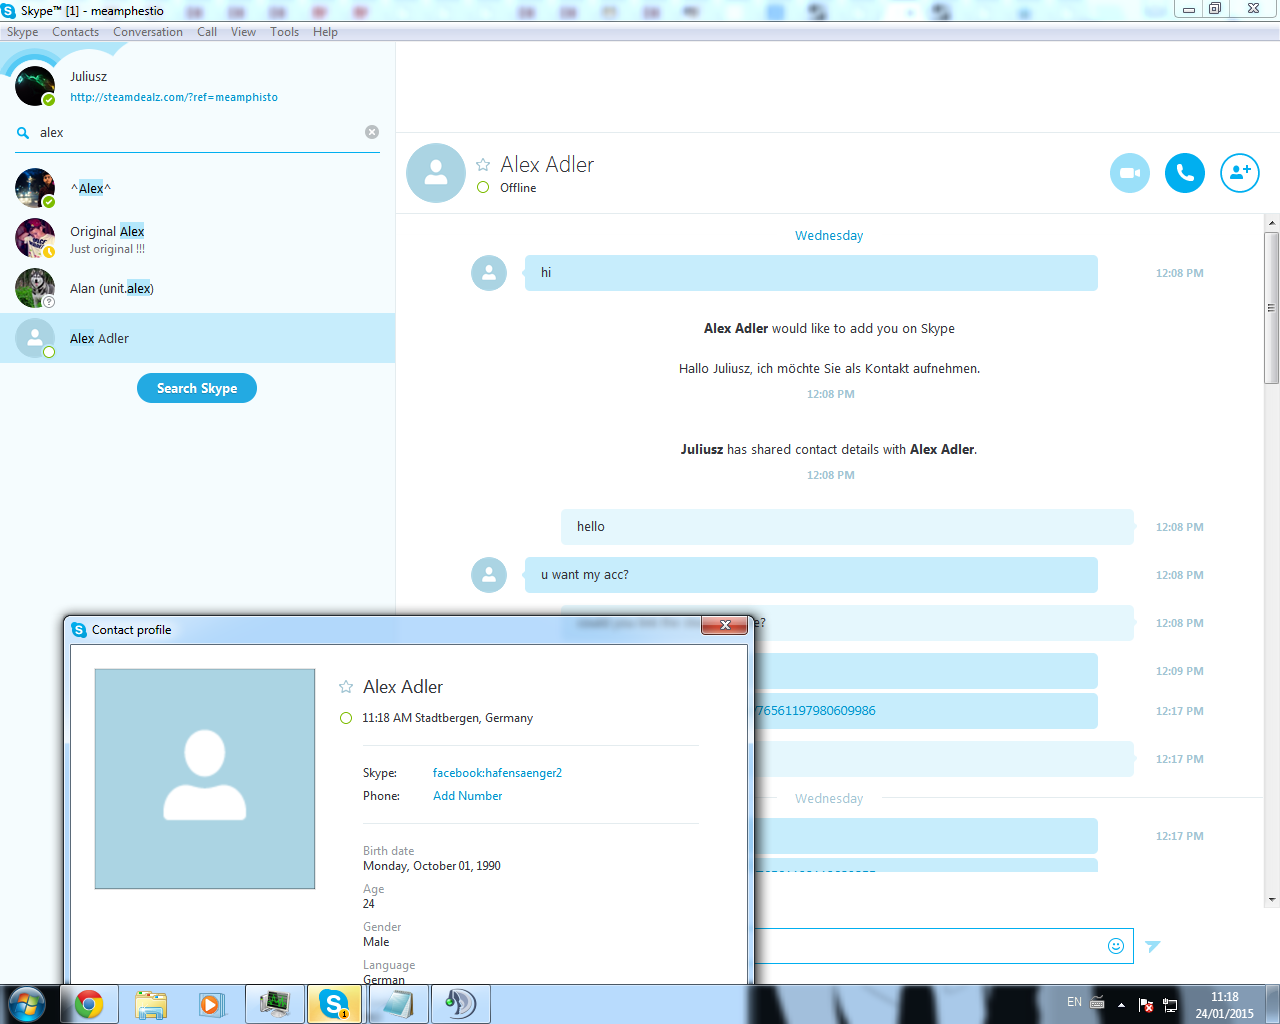Viewport: 1280px width, 1024px height.
Task: Toggle the favorite star beside Alex Adler header
Action: pos(483,165)
